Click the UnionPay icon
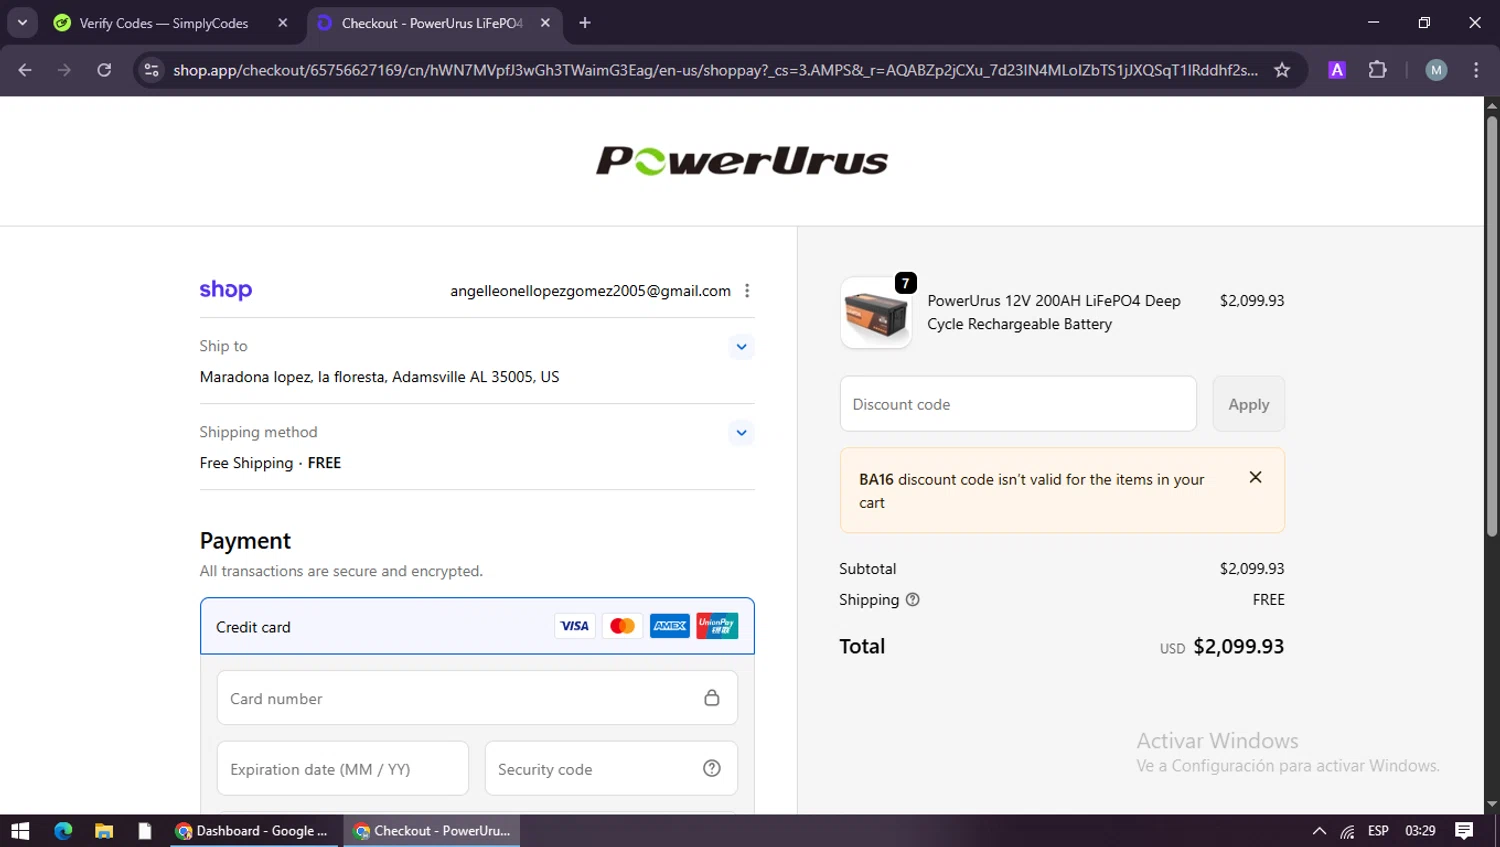Screen dimensions: 1500x847 pyautogui.click(x=717, y=626)
